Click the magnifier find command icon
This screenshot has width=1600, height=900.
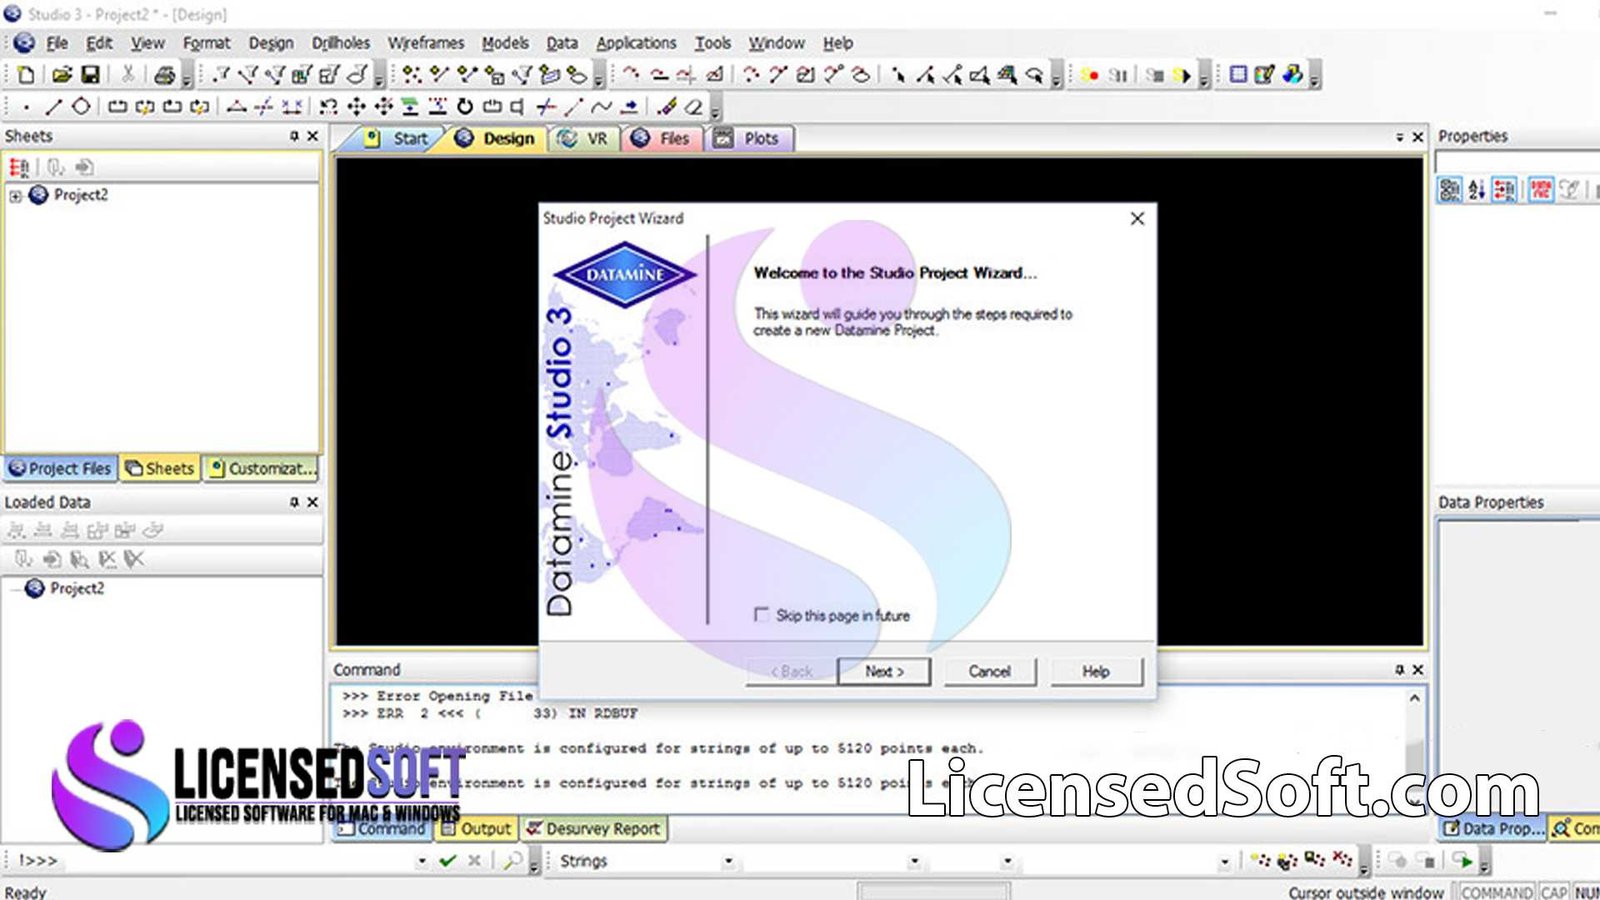[x=512, y=860]
